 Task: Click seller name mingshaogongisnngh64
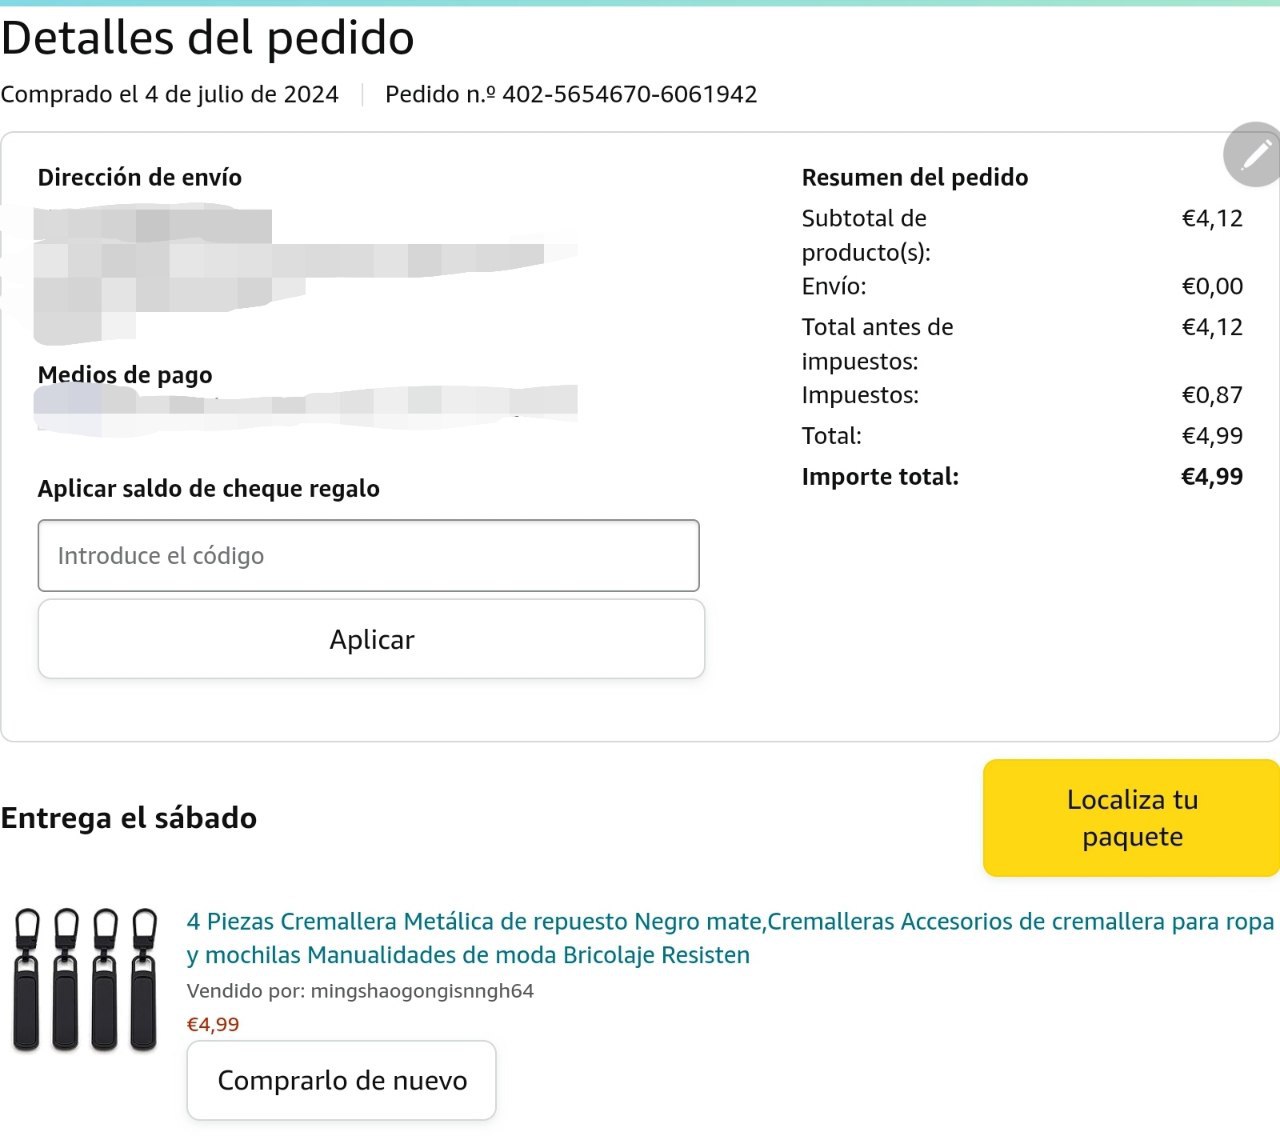(422, 991)
